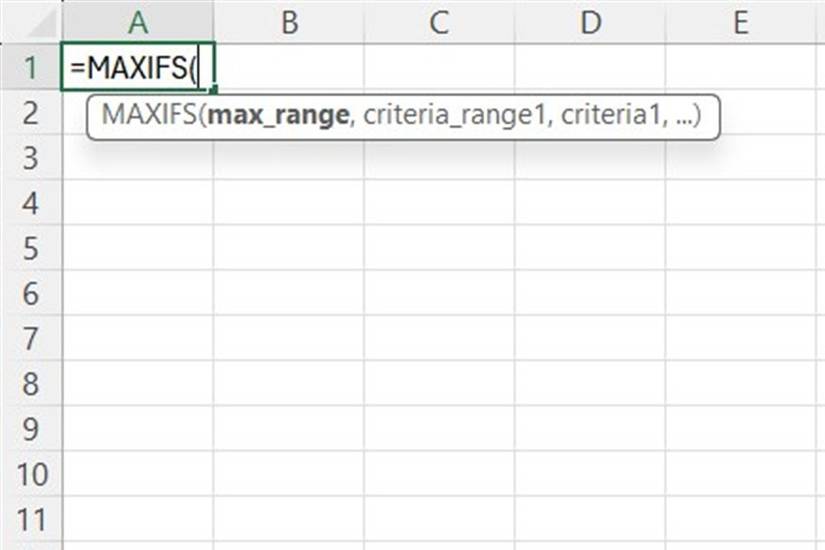Select column B header
This screenshot has width=825, height=550.
click(x=289, y=22)
